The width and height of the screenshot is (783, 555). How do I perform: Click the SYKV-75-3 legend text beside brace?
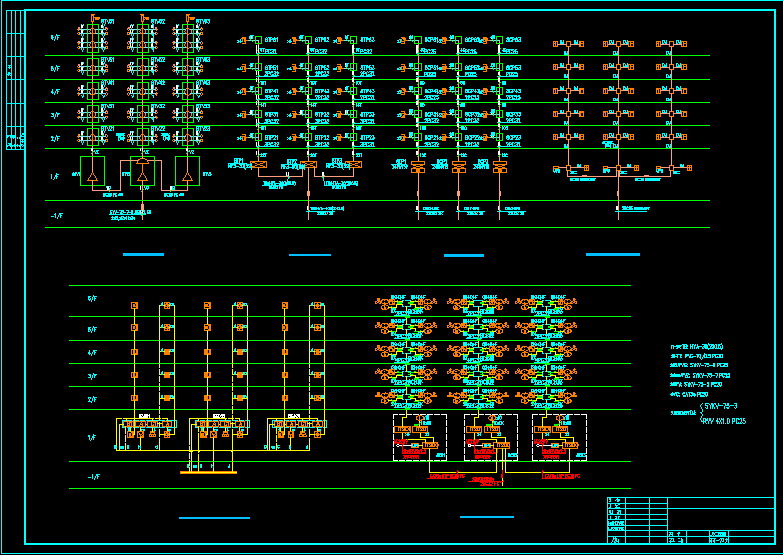(721, 406)
